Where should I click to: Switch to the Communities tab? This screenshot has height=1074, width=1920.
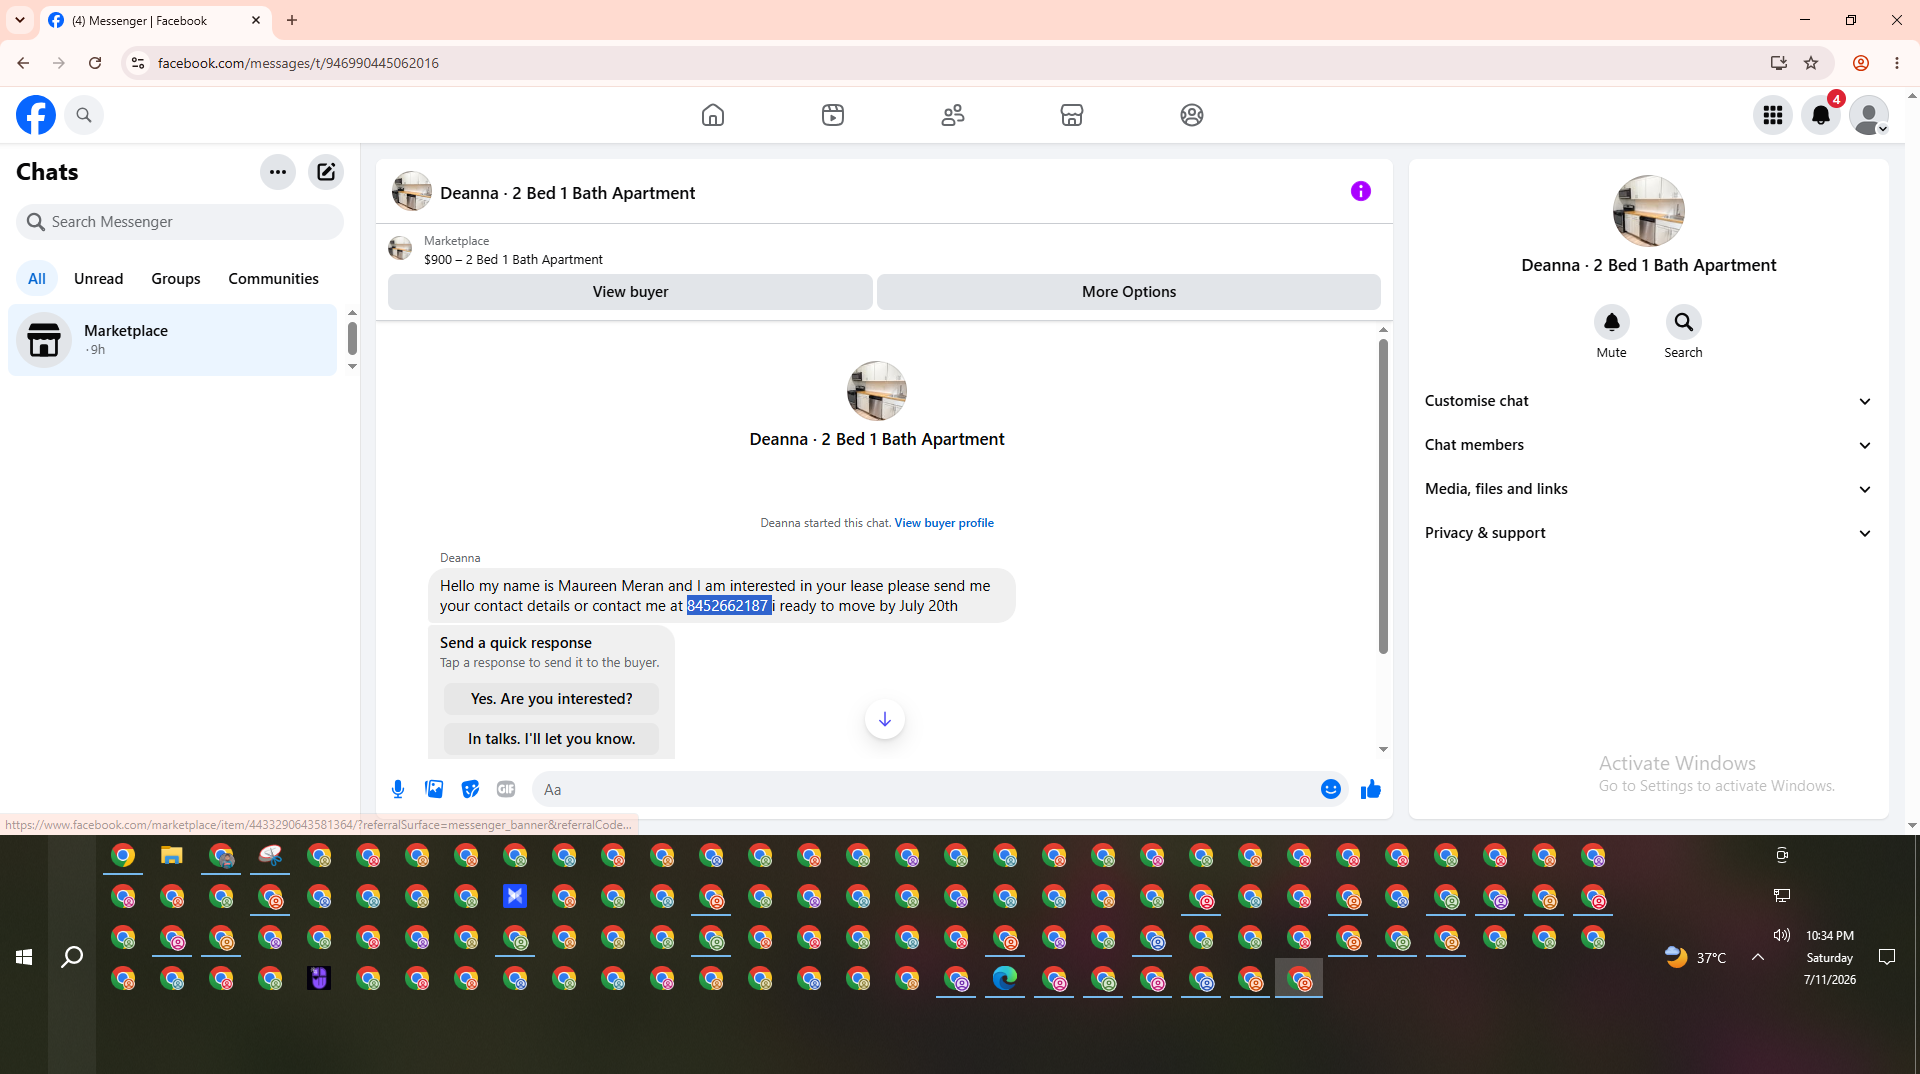click(x=273, y=278)
